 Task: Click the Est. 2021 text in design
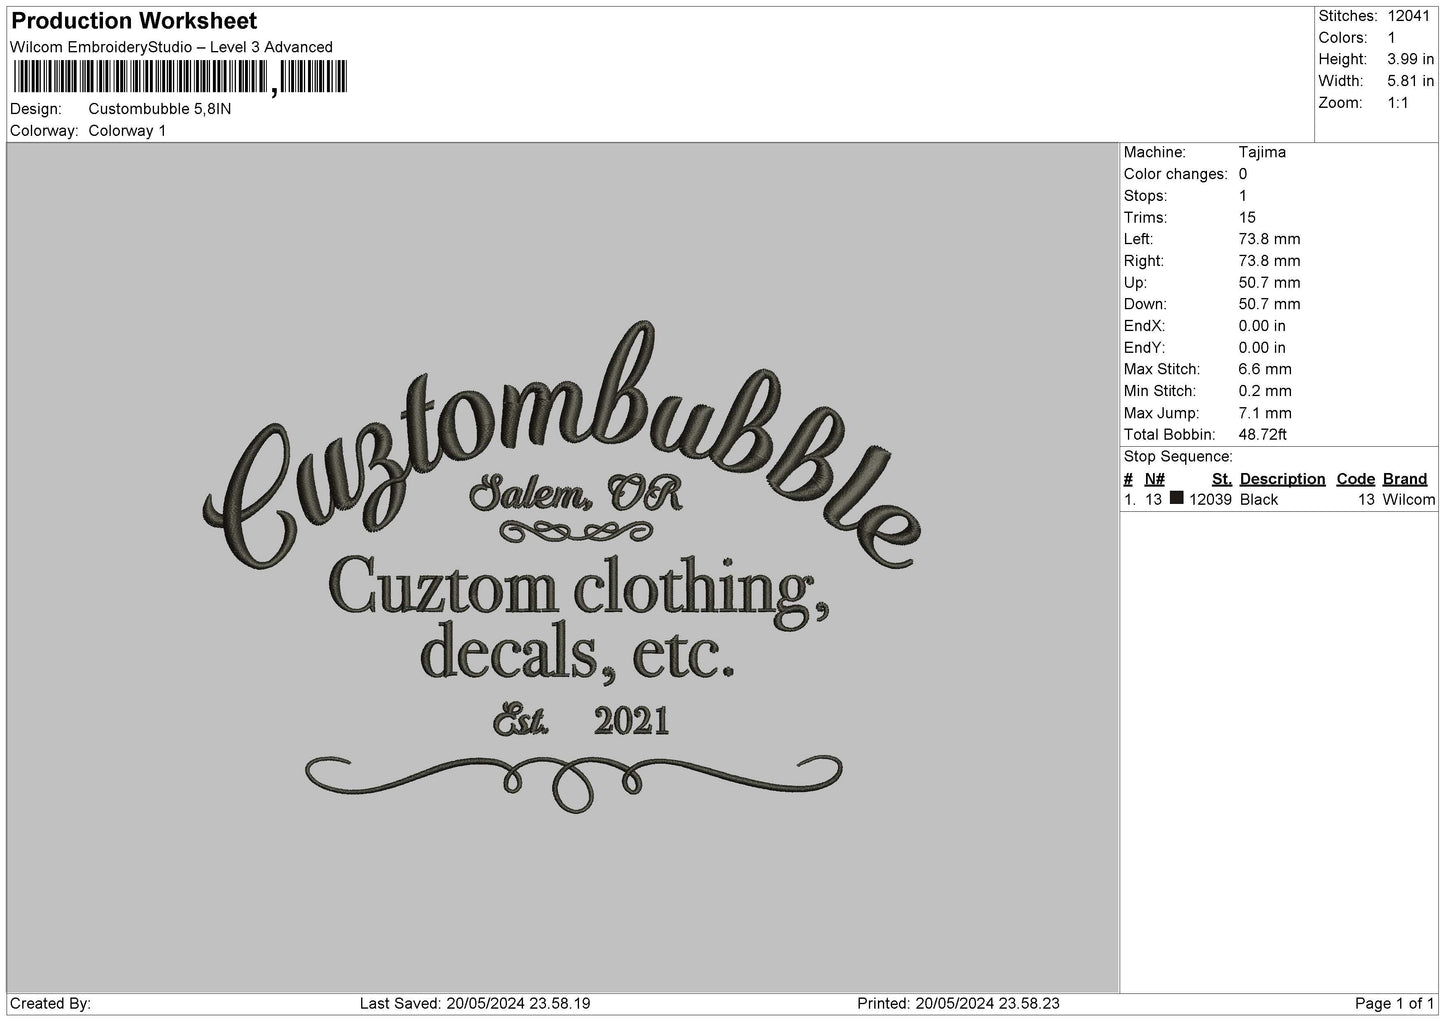582,721
